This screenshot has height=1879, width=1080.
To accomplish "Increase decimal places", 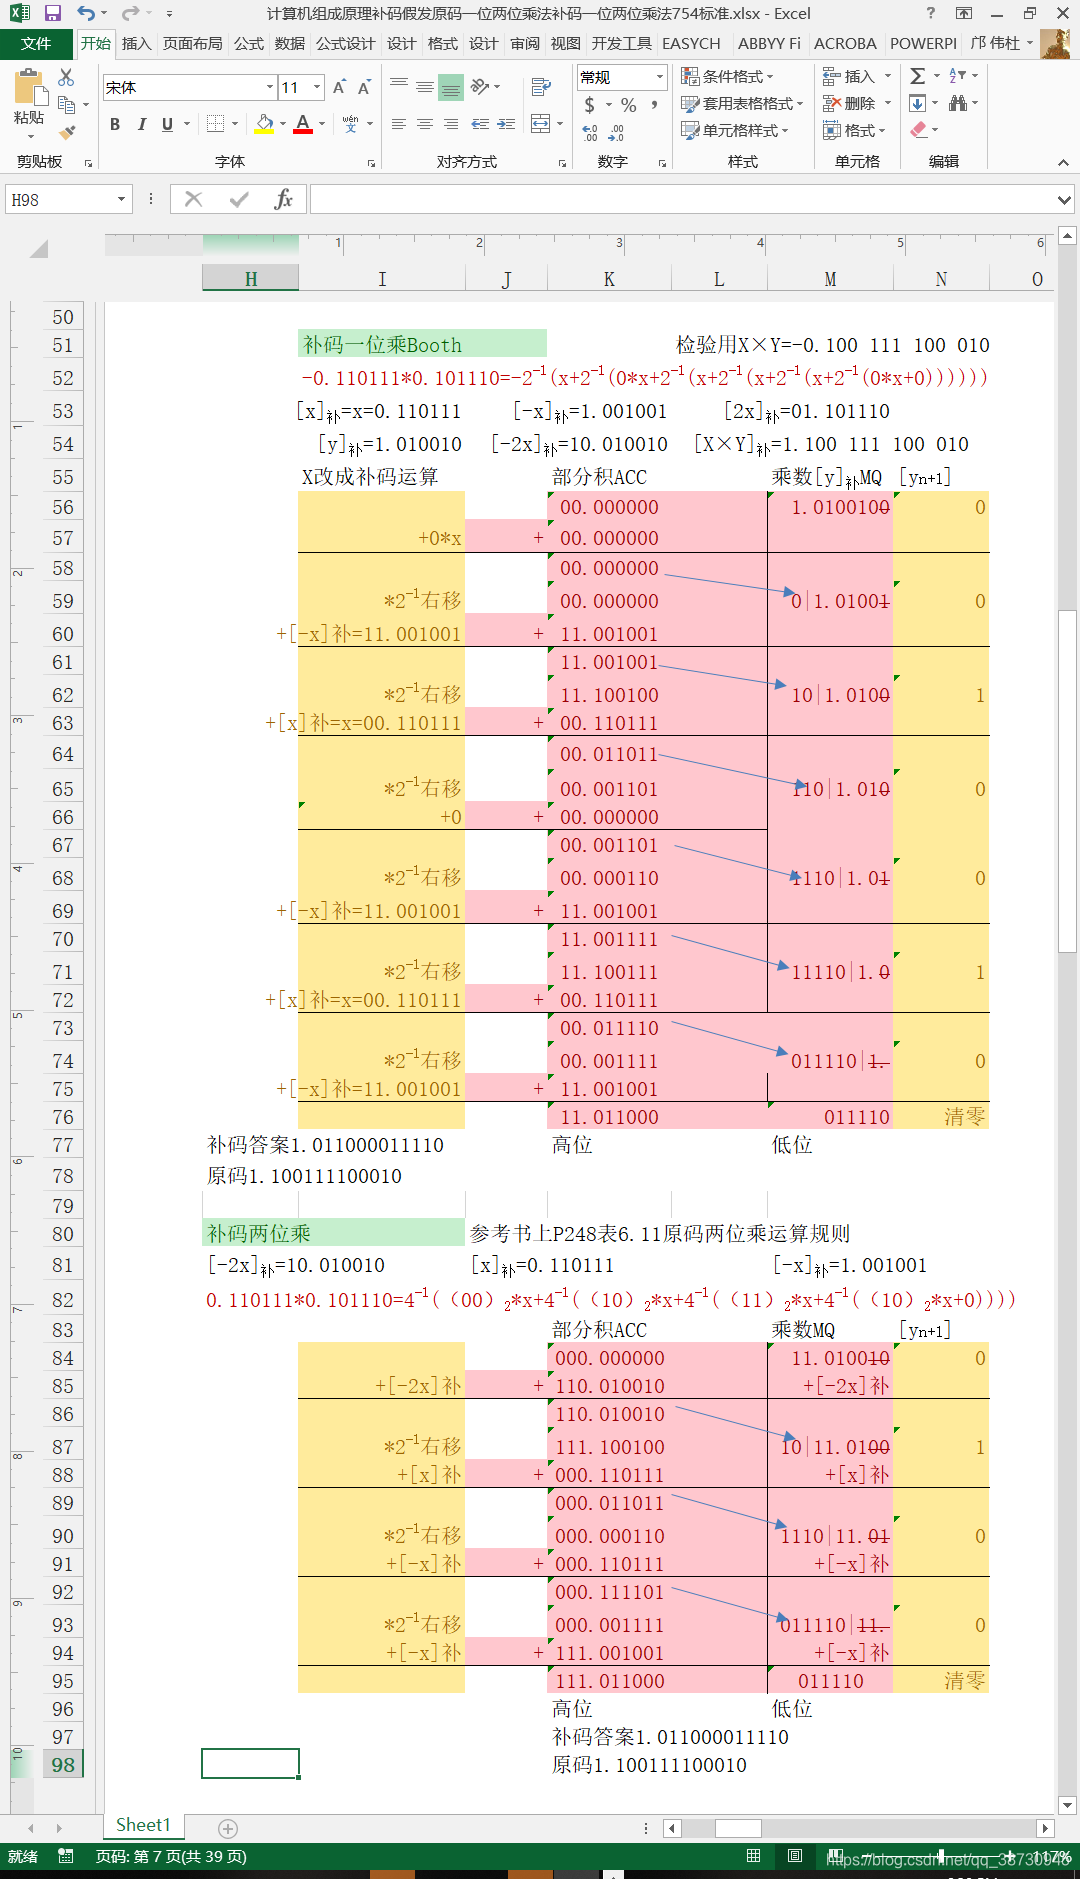I will click(x=590, y=132).
